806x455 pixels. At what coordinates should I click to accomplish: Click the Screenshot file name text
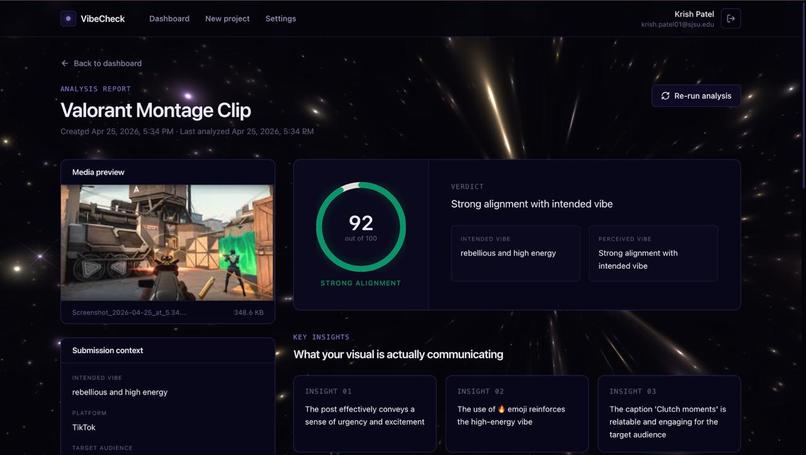coord(129,312)
